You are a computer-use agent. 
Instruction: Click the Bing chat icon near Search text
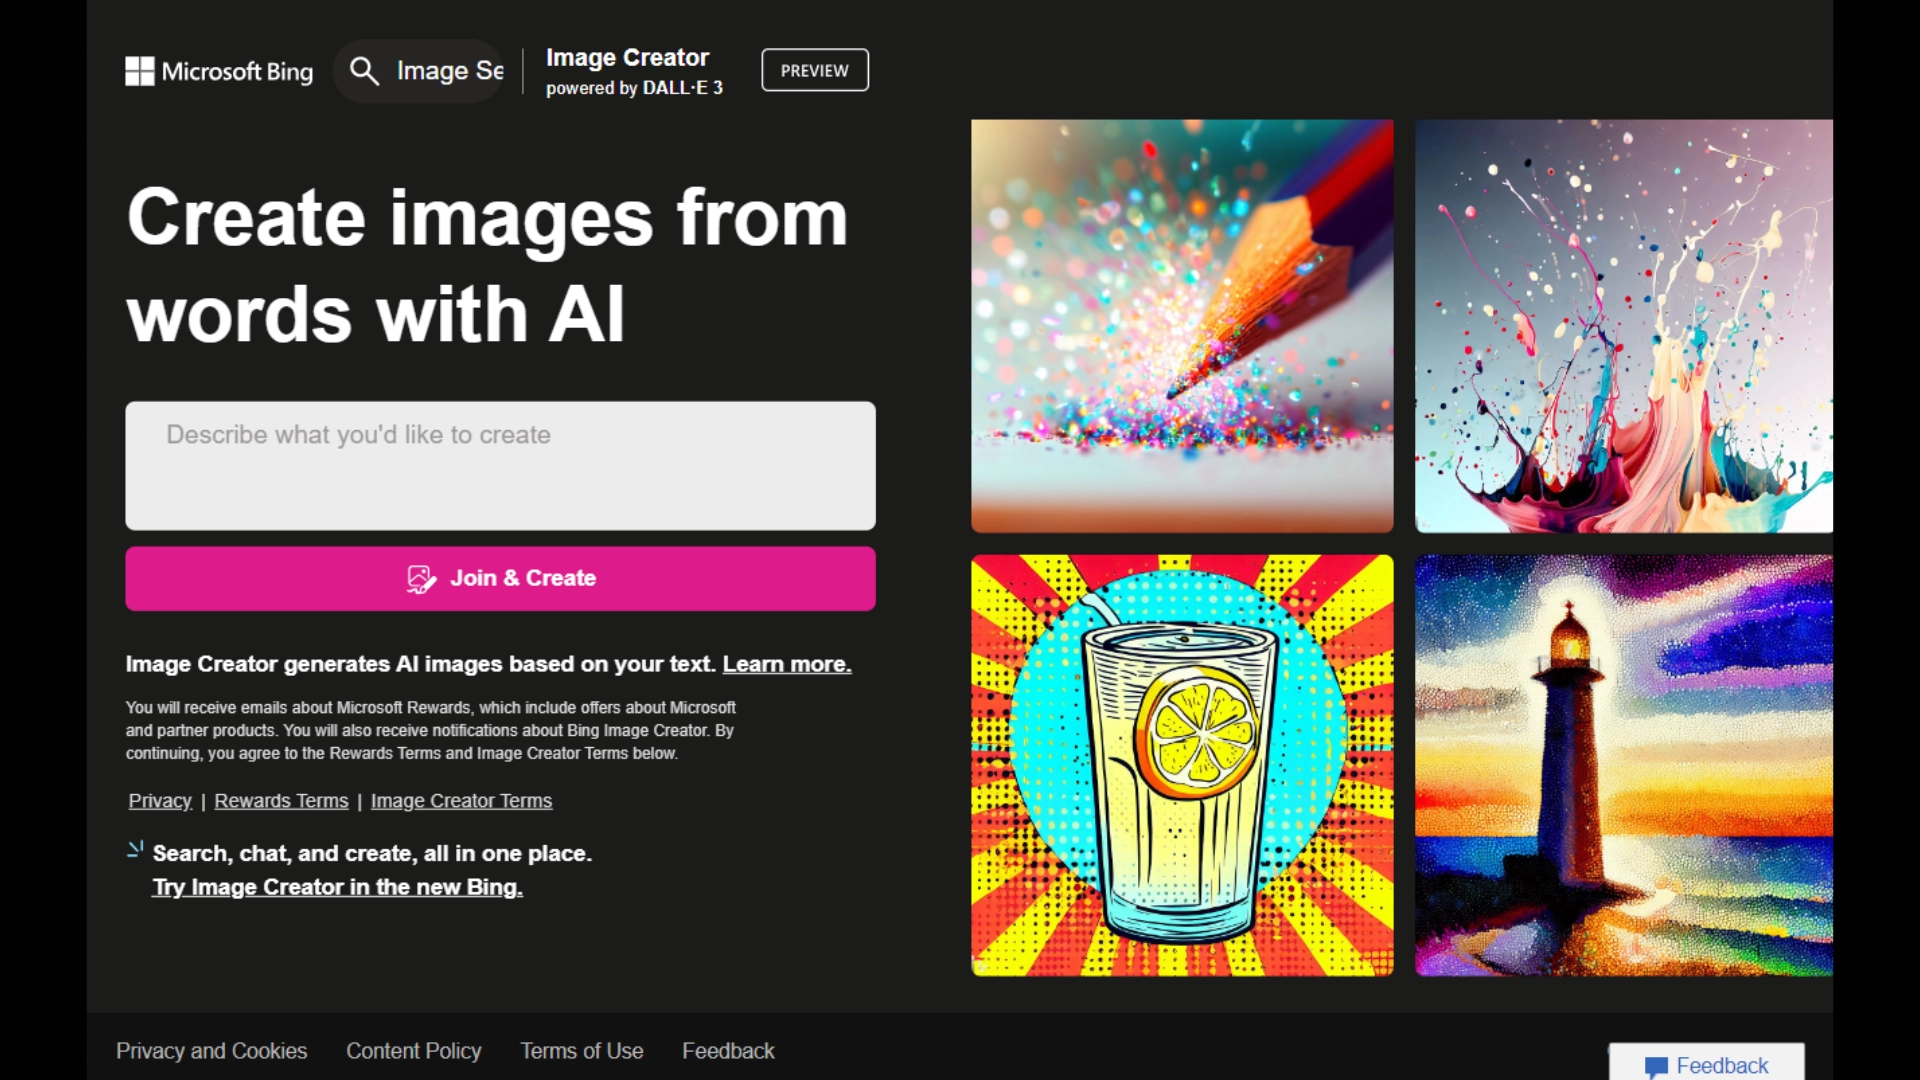tap(135, 850)
